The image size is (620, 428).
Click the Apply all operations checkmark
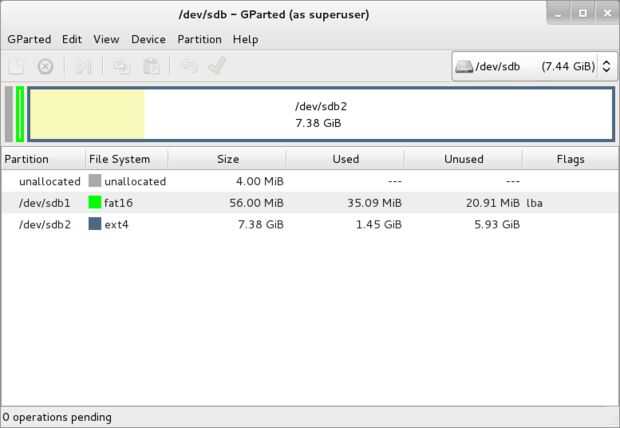click(x=217, y=65)
